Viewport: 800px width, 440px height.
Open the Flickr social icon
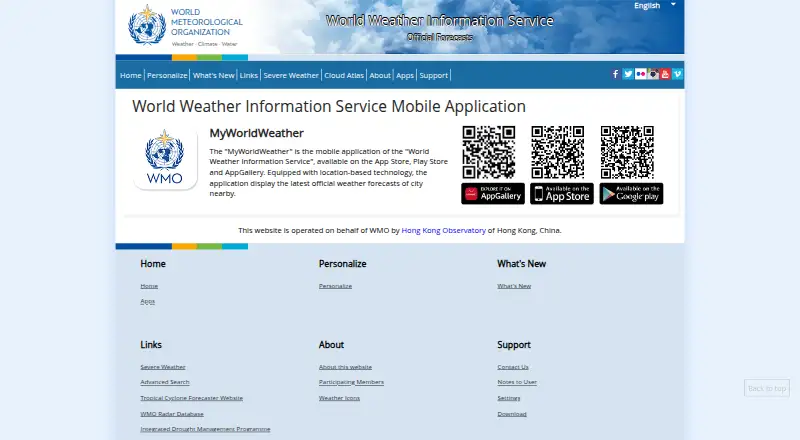tap(640, 74)
